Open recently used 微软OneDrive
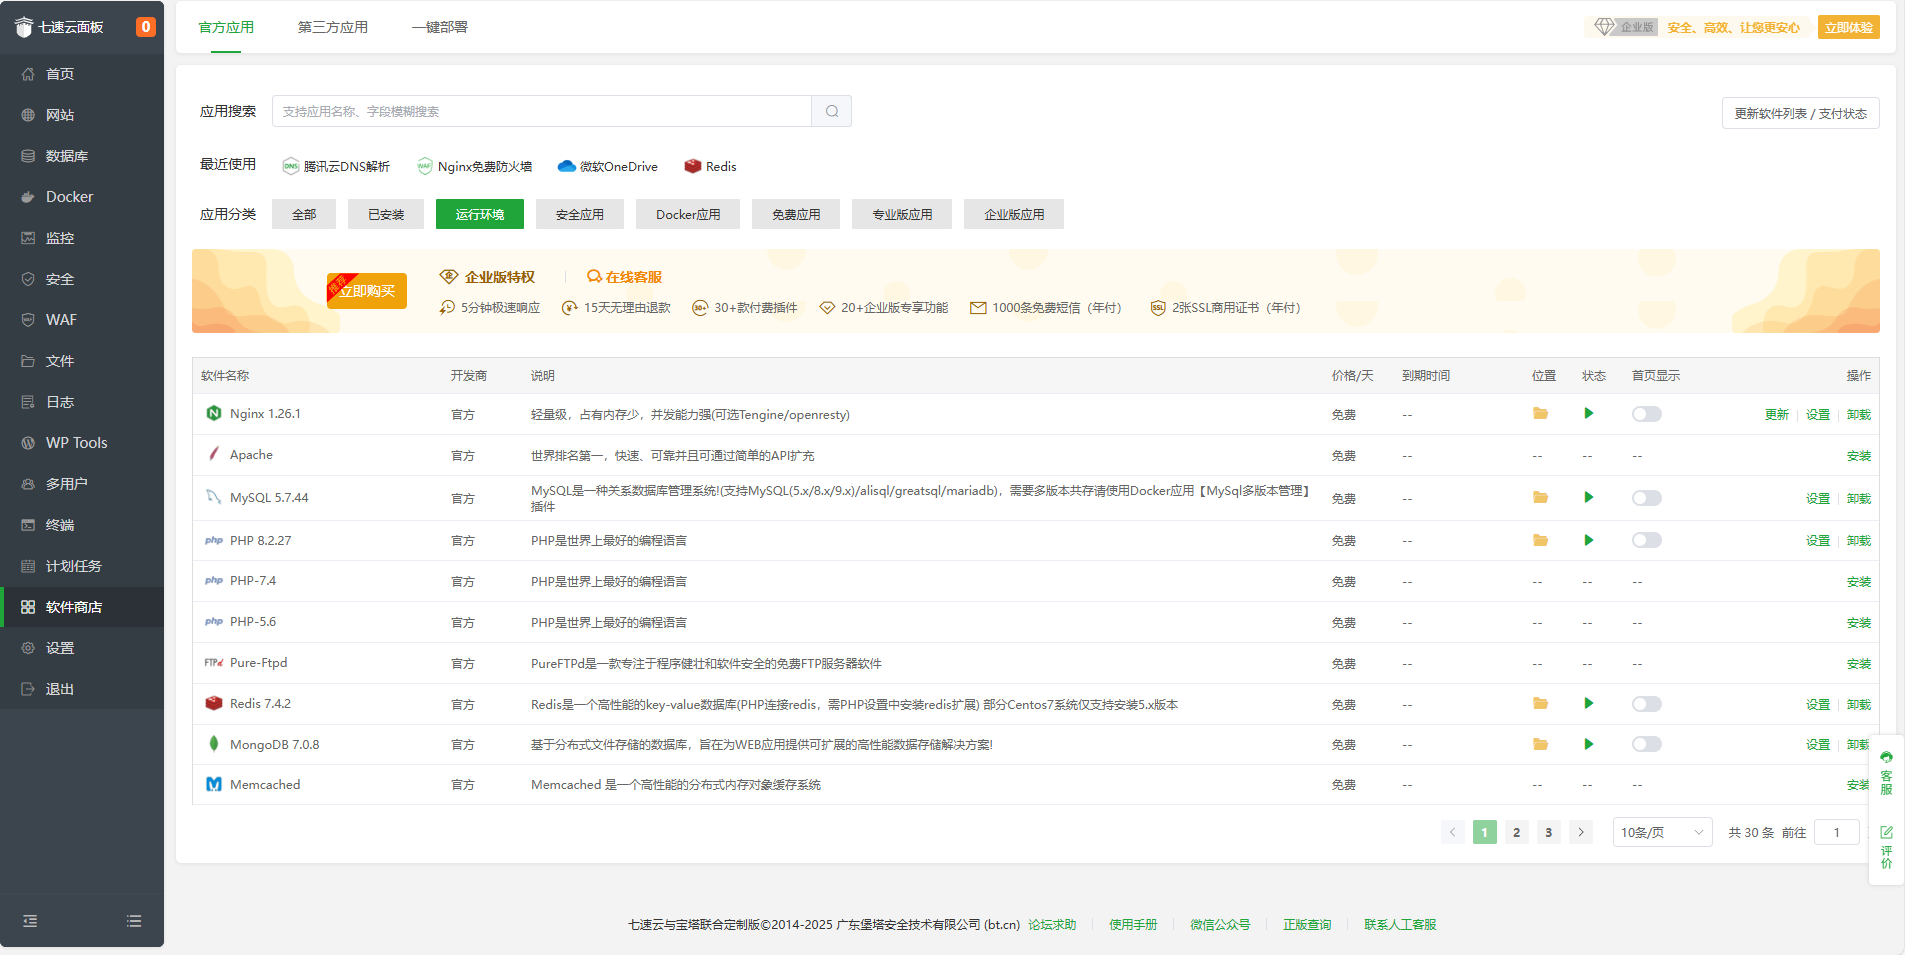Image resolution: width=1905 pixels, height=955 pixels. click(608, 166)
